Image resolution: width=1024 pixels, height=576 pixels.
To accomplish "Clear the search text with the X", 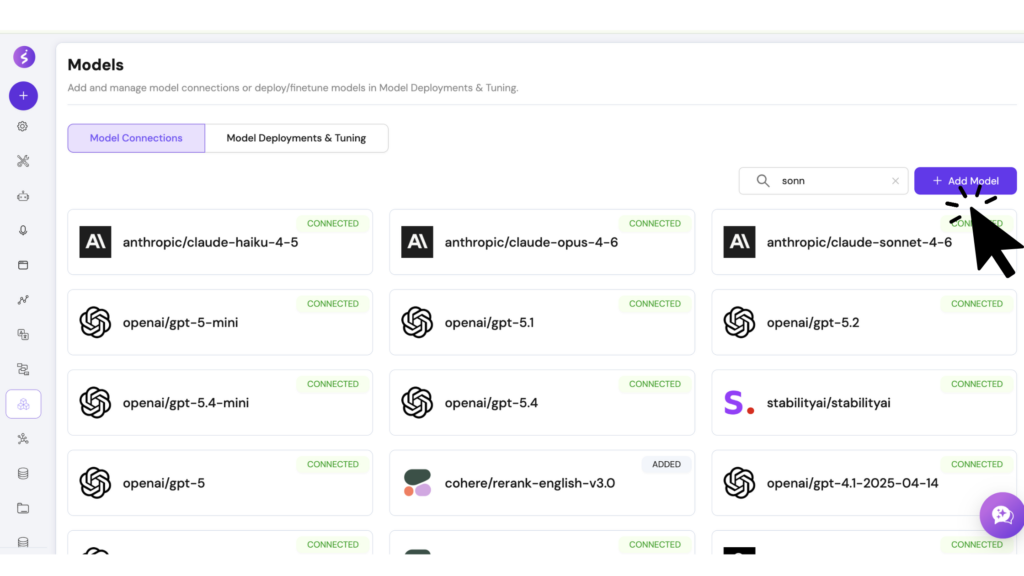I will pos(895,181).
